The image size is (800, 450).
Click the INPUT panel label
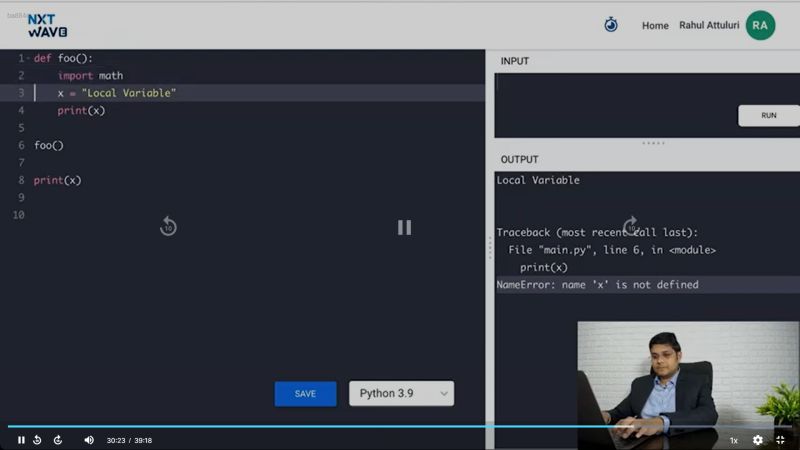pos(515,61)
